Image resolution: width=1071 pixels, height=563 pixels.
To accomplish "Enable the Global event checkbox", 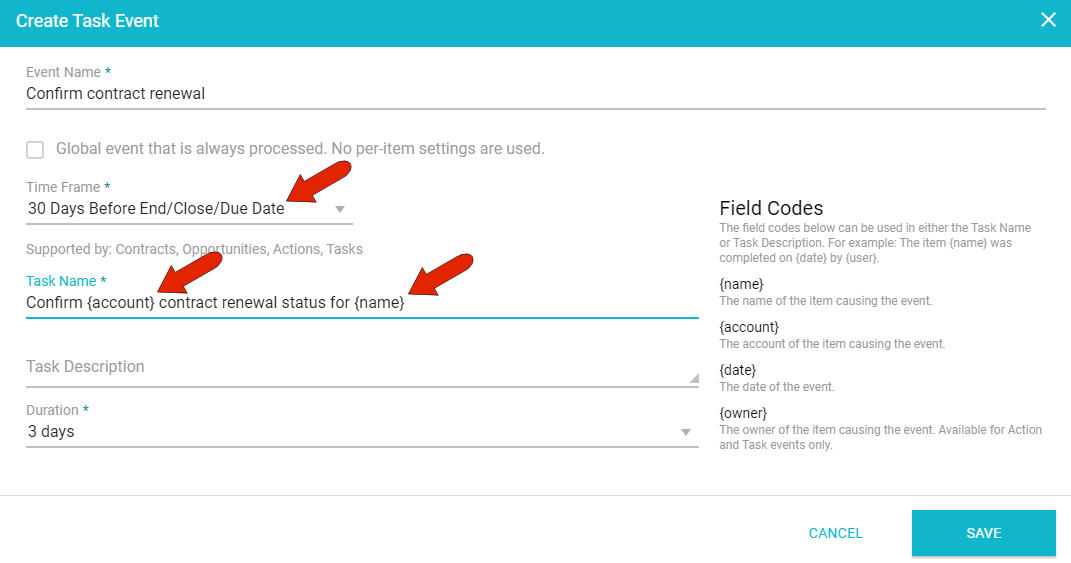I will click(36, 150).
